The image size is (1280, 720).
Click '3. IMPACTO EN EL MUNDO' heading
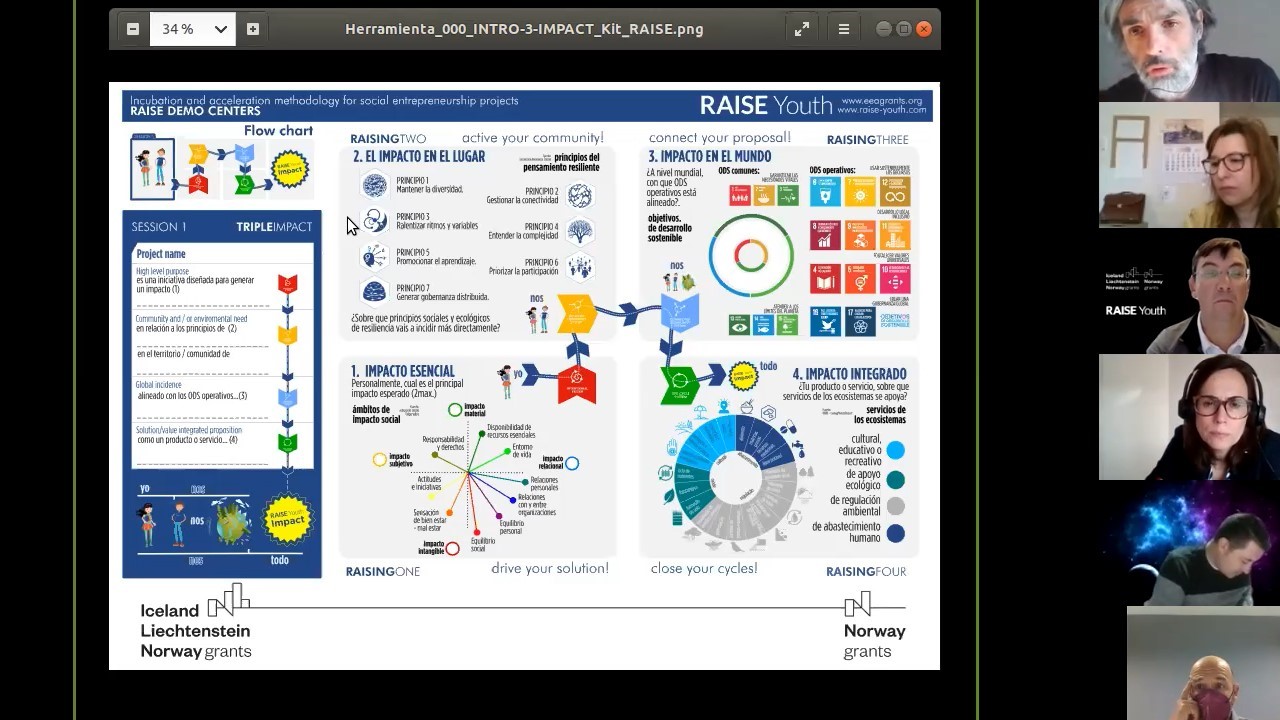point(709,157)
